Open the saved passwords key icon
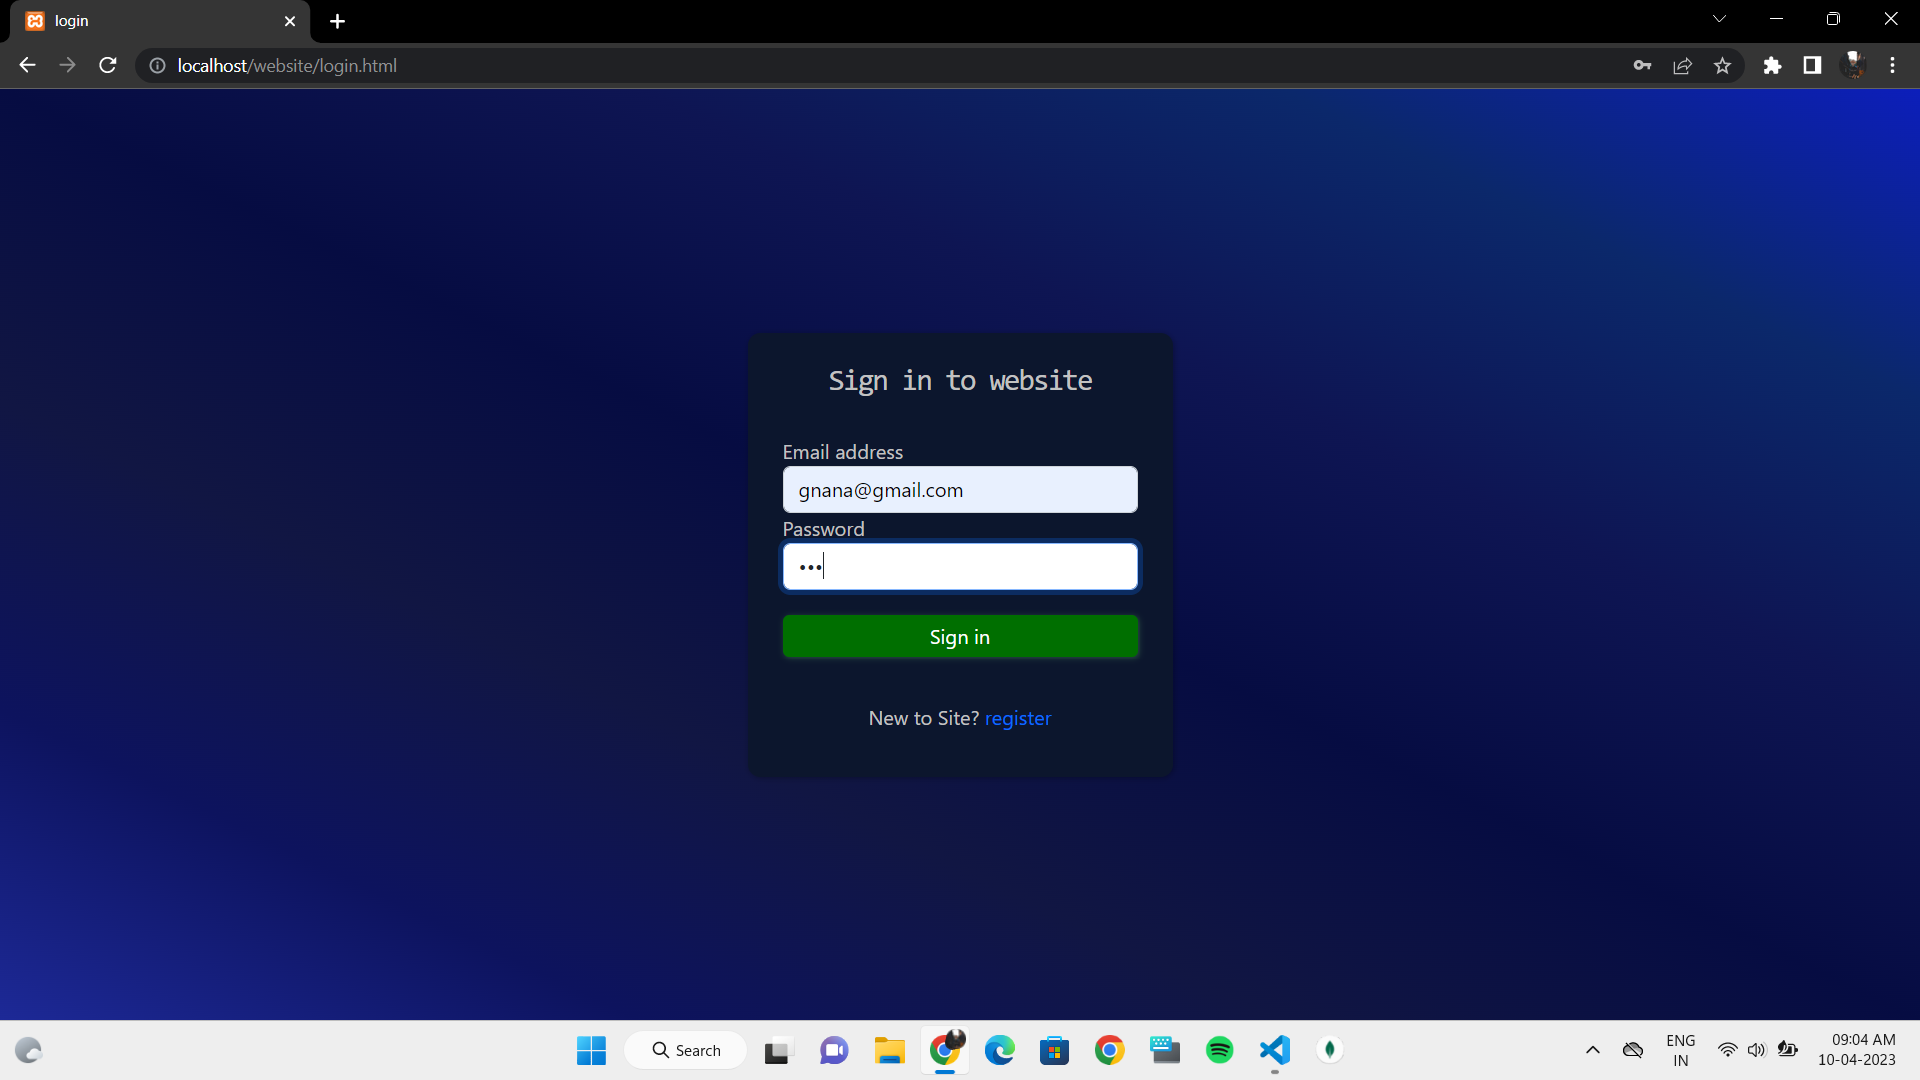Image resolution: width=1920 pixels, height=1080 pixels. point(1642,65)
